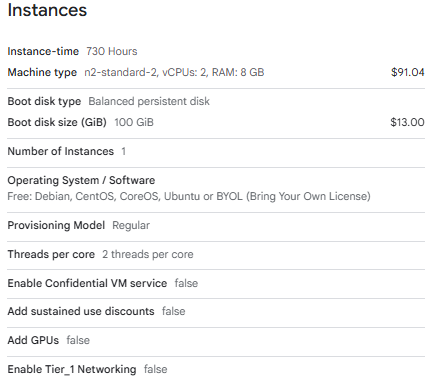Click the Add GPUs label
Screen dimensions: 446x382
pos(33,340)
